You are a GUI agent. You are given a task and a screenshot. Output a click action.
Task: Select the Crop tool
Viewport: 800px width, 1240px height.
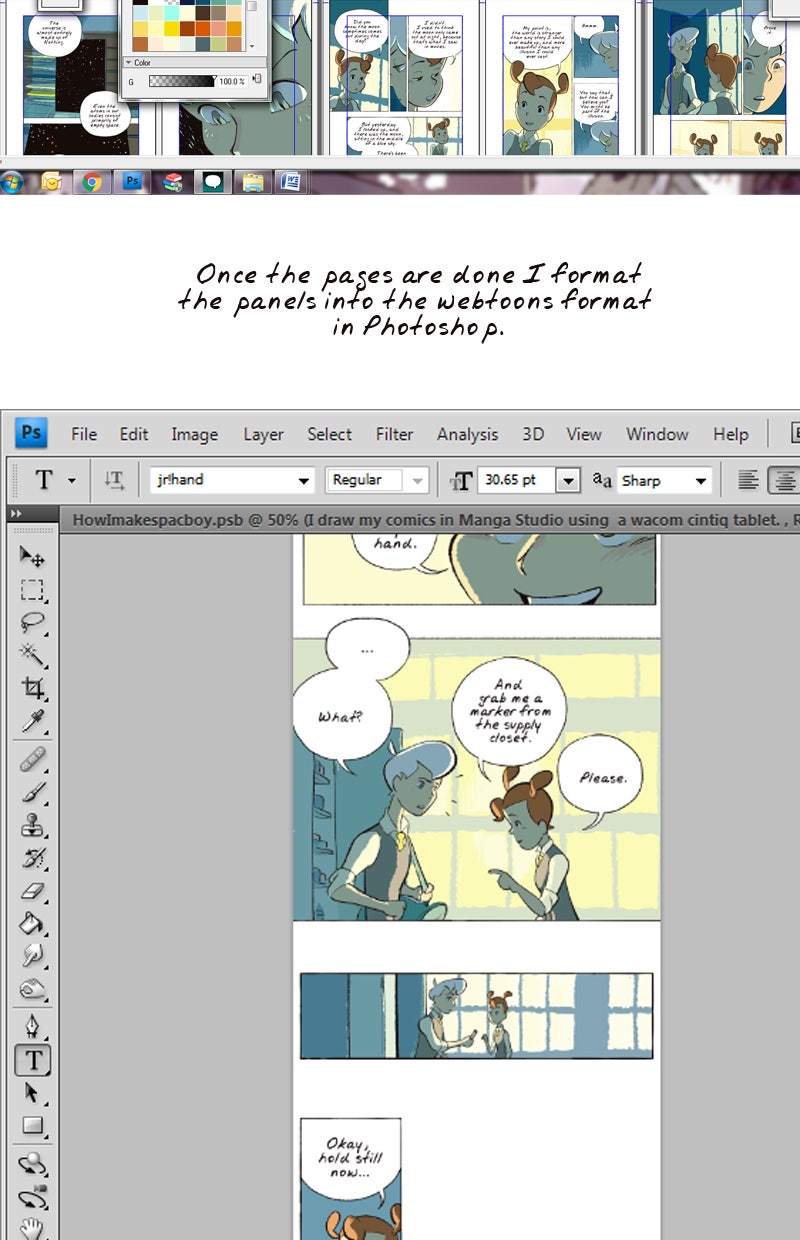33,688
